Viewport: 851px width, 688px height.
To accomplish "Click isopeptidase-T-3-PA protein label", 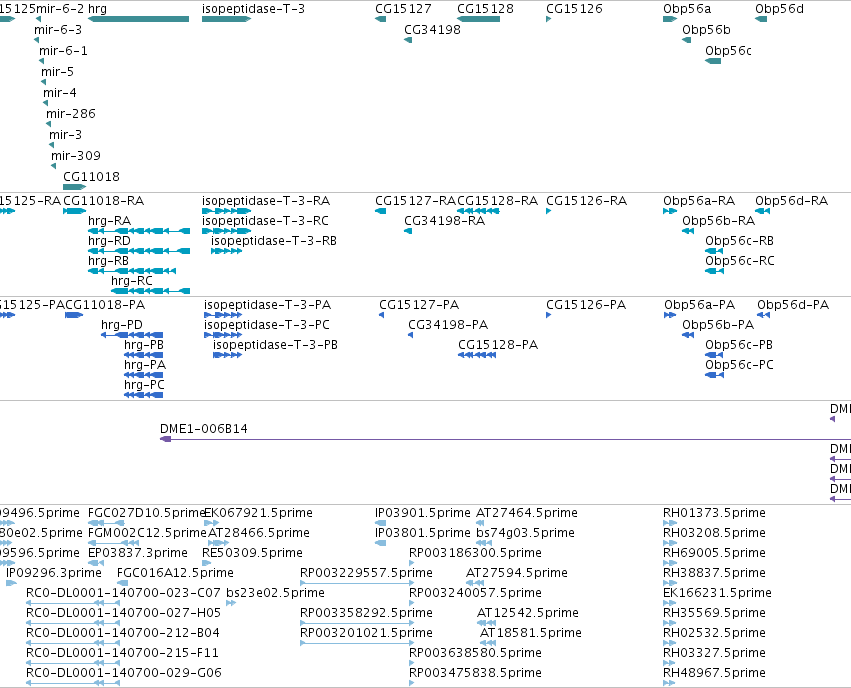I will [x=268, y=305].
